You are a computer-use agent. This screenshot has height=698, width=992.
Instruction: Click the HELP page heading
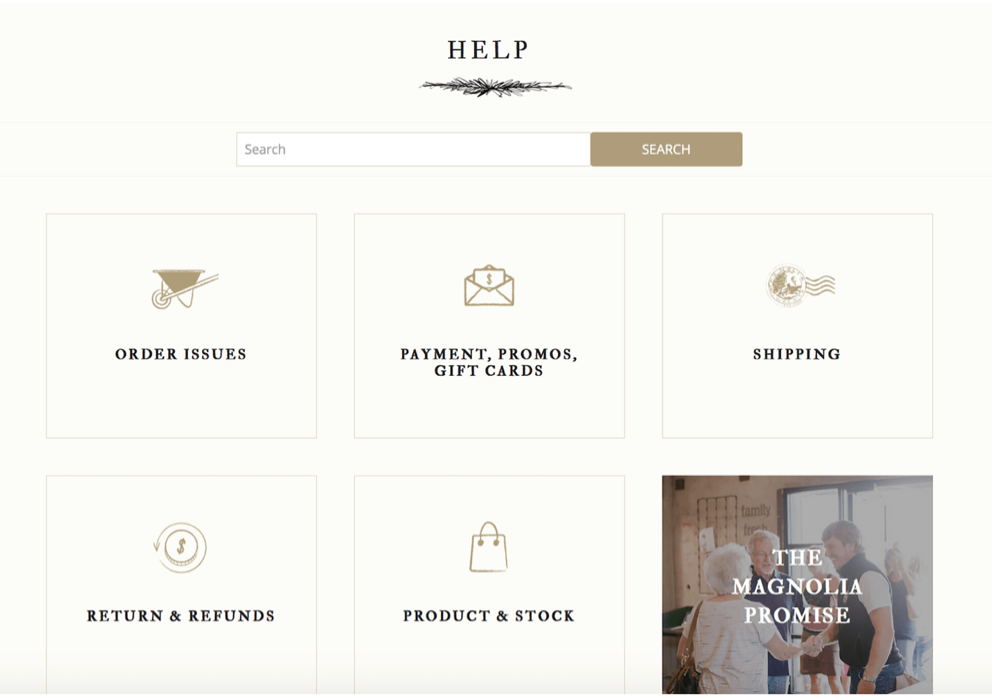tap(488, 51)
